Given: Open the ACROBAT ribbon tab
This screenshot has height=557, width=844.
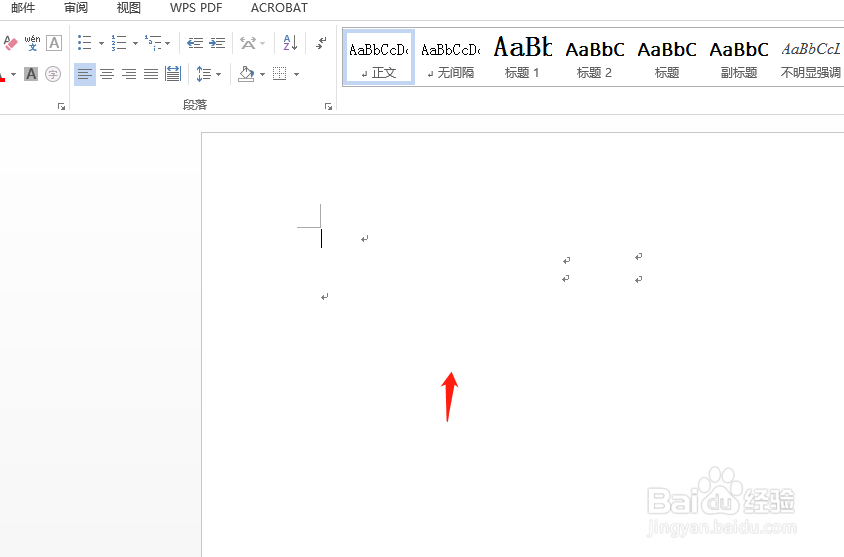Looking at the screenshot, I should 279,8.
